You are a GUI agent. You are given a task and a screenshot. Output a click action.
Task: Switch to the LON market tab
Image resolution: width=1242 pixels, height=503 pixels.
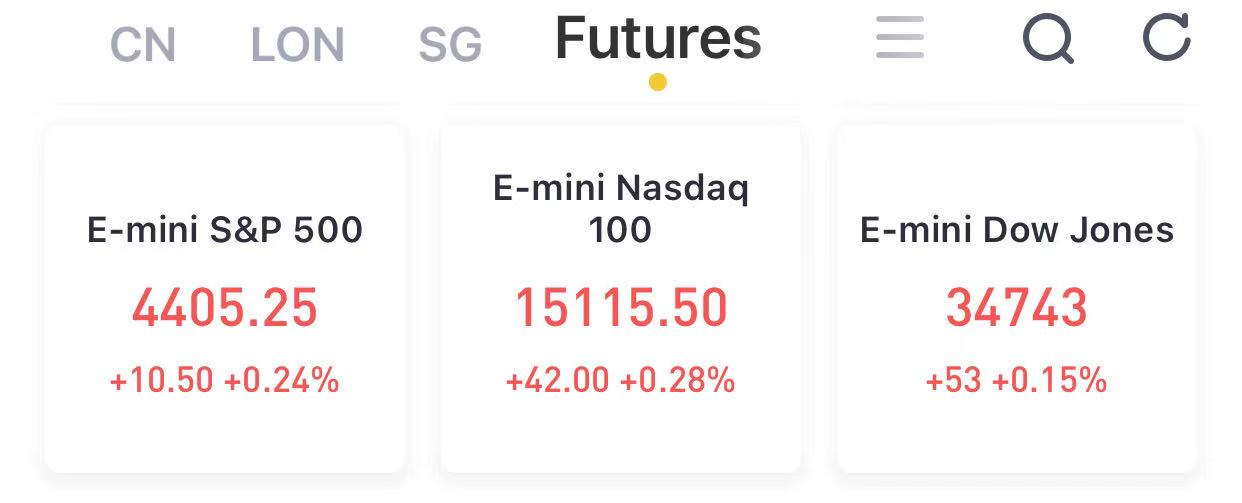(298, 45)
